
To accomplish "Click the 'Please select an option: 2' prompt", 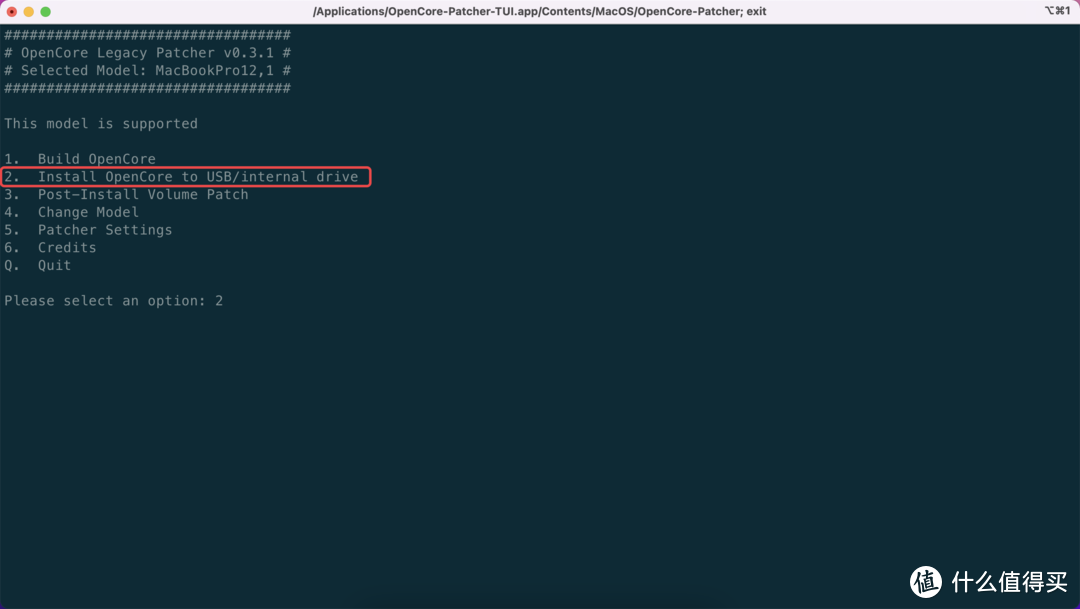I will 114,301.
